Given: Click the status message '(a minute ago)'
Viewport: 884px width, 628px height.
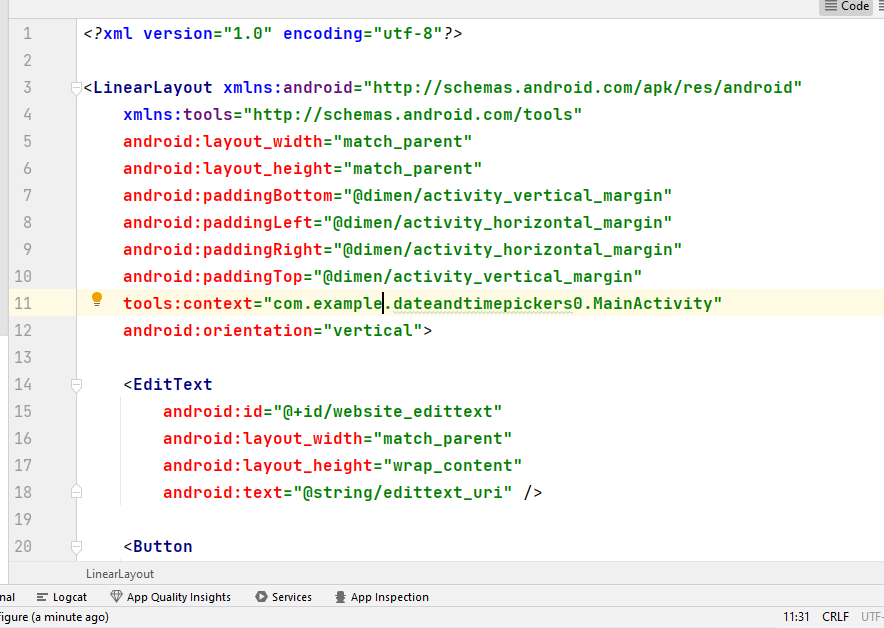Looking at the screenshot, I should tap(69, 617).
